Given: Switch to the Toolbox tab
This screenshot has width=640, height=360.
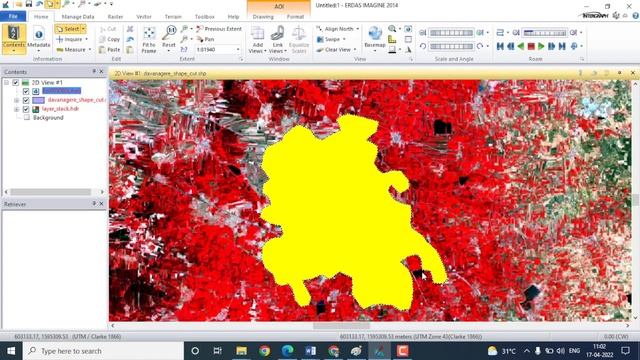Looking at the screenshot, I should pyautogui.click(x=204, y=17).
